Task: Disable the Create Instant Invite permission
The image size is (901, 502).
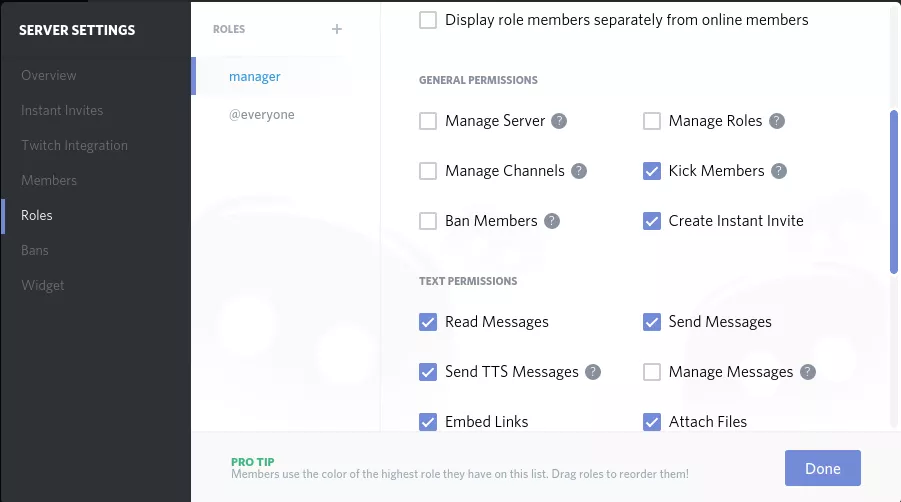Action: click(652, 221)
